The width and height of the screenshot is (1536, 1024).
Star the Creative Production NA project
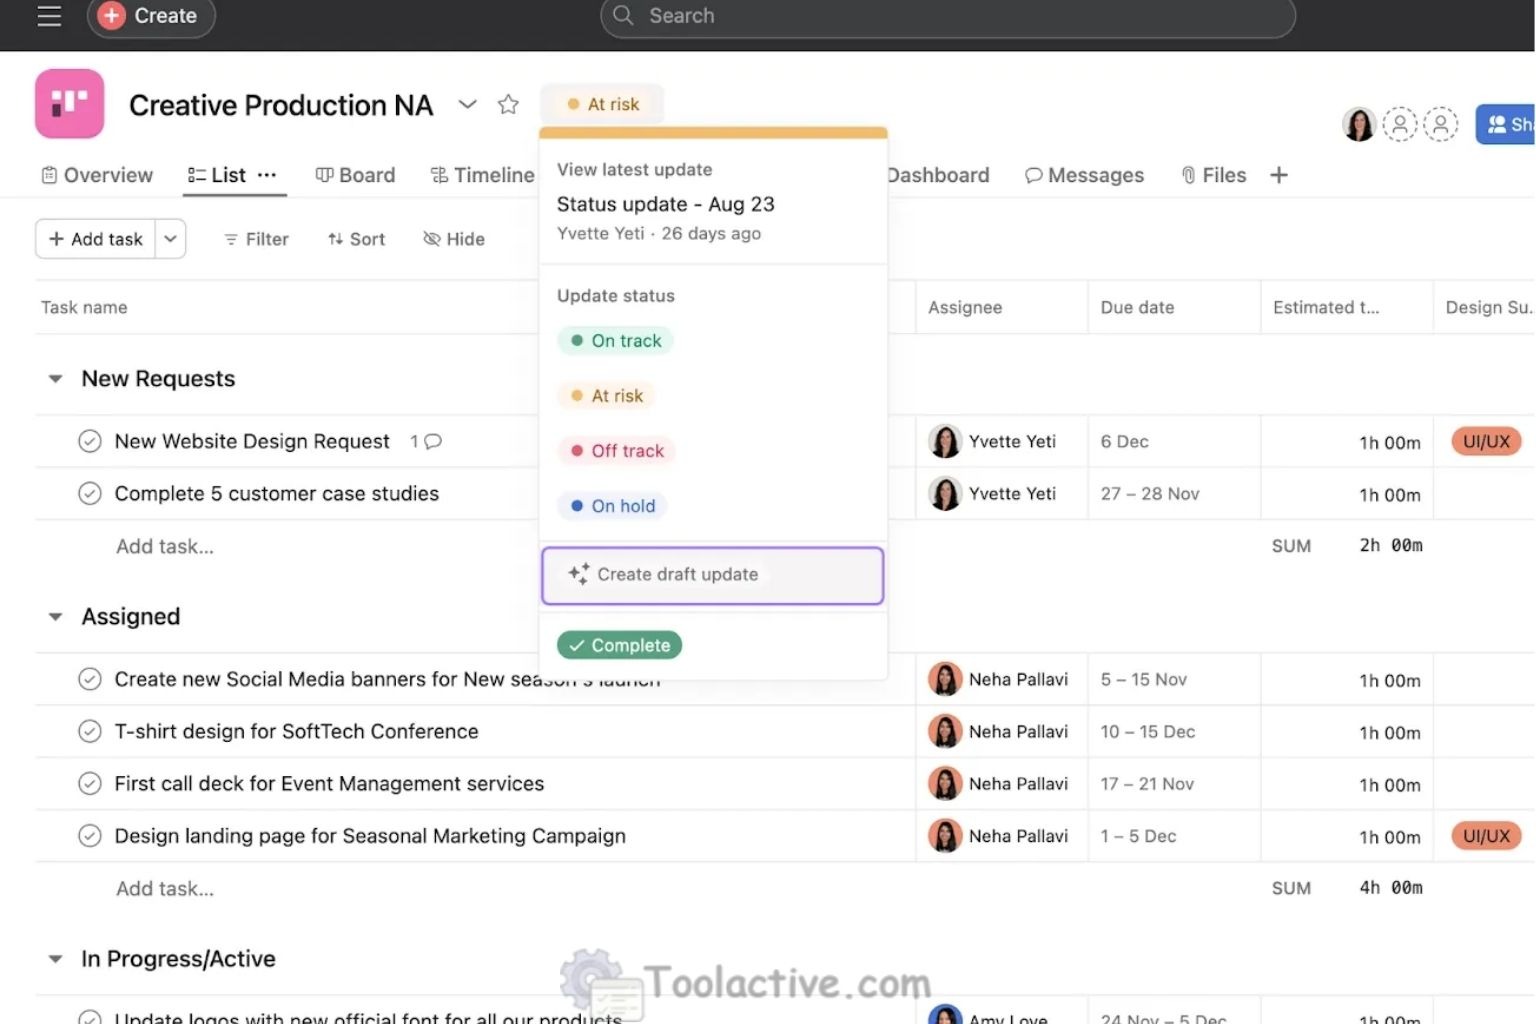click(x=508, y=103)
